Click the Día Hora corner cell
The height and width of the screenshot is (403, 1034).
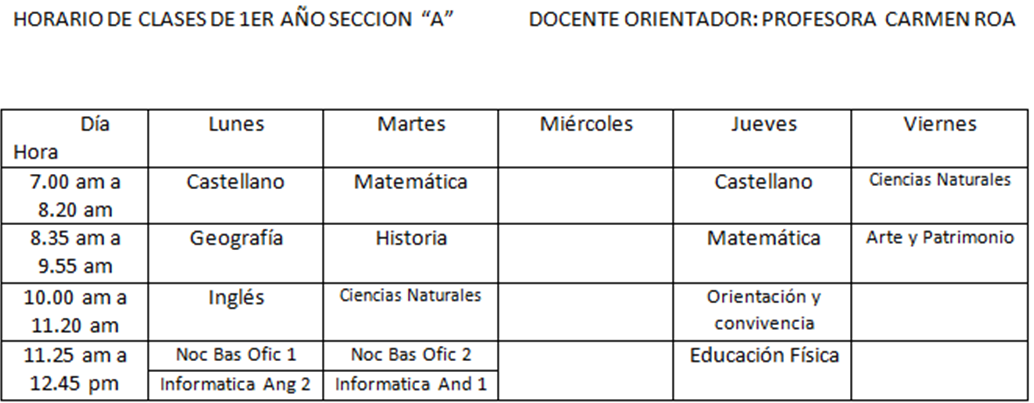point(75,139)
